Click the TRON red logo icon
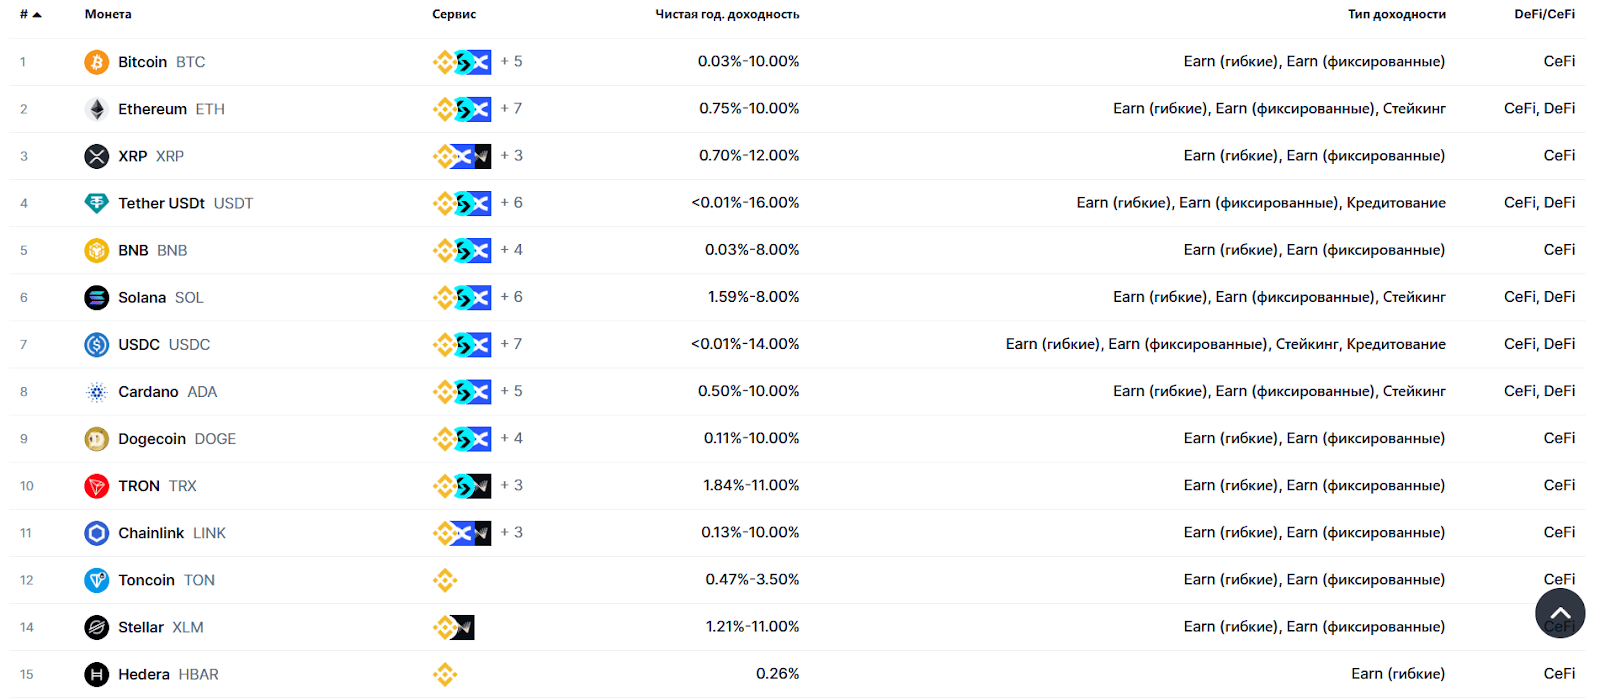Viewport: 1600px width, 699px height. click(x=96, y=486)
